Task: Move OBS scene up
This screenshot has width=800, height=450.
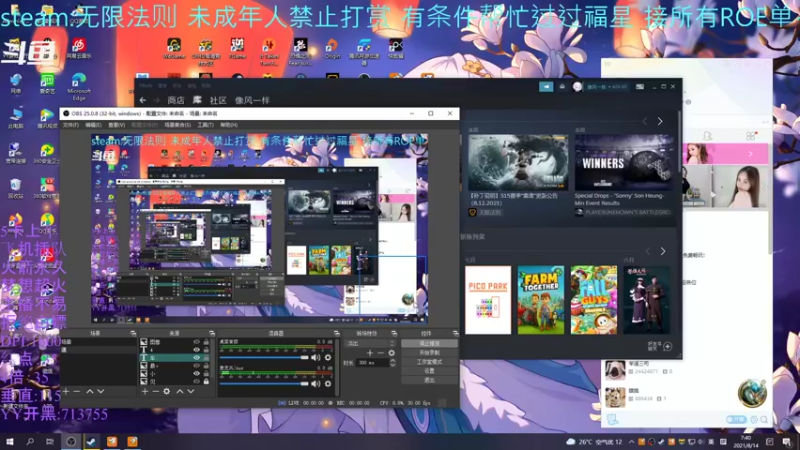Action: click(x=90, y=391)
